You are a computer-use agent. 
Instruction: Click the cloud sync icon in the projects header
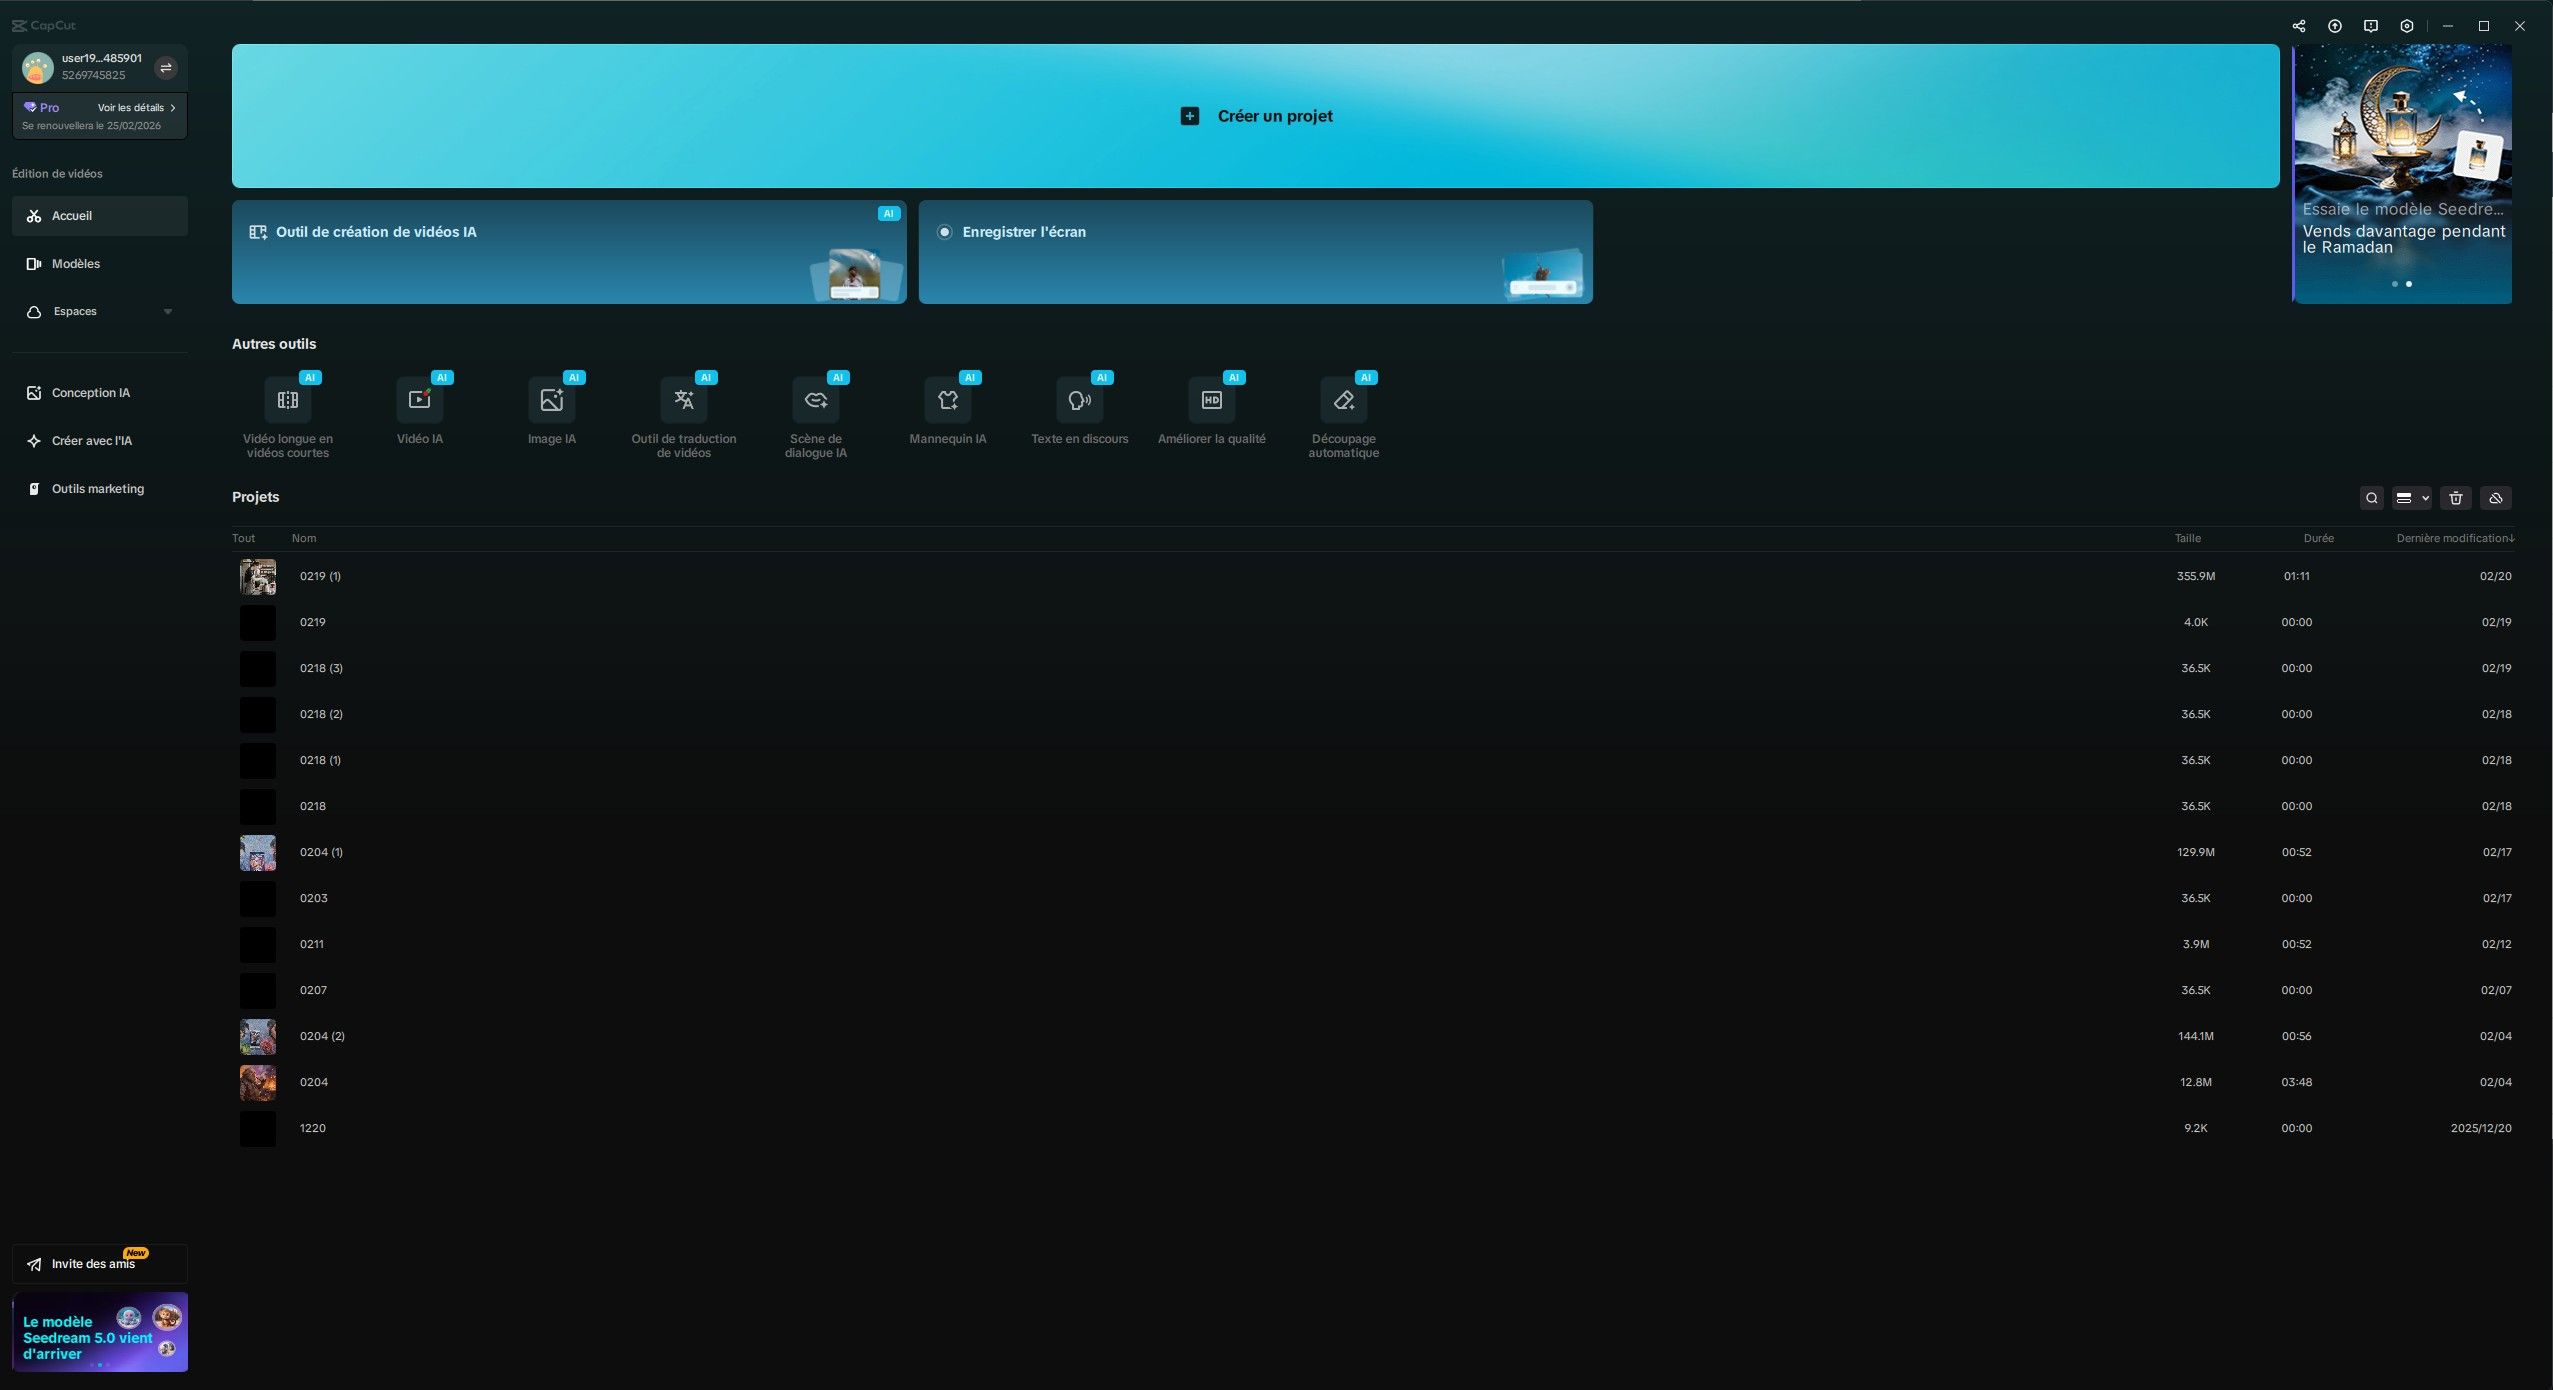(2496, 498)
